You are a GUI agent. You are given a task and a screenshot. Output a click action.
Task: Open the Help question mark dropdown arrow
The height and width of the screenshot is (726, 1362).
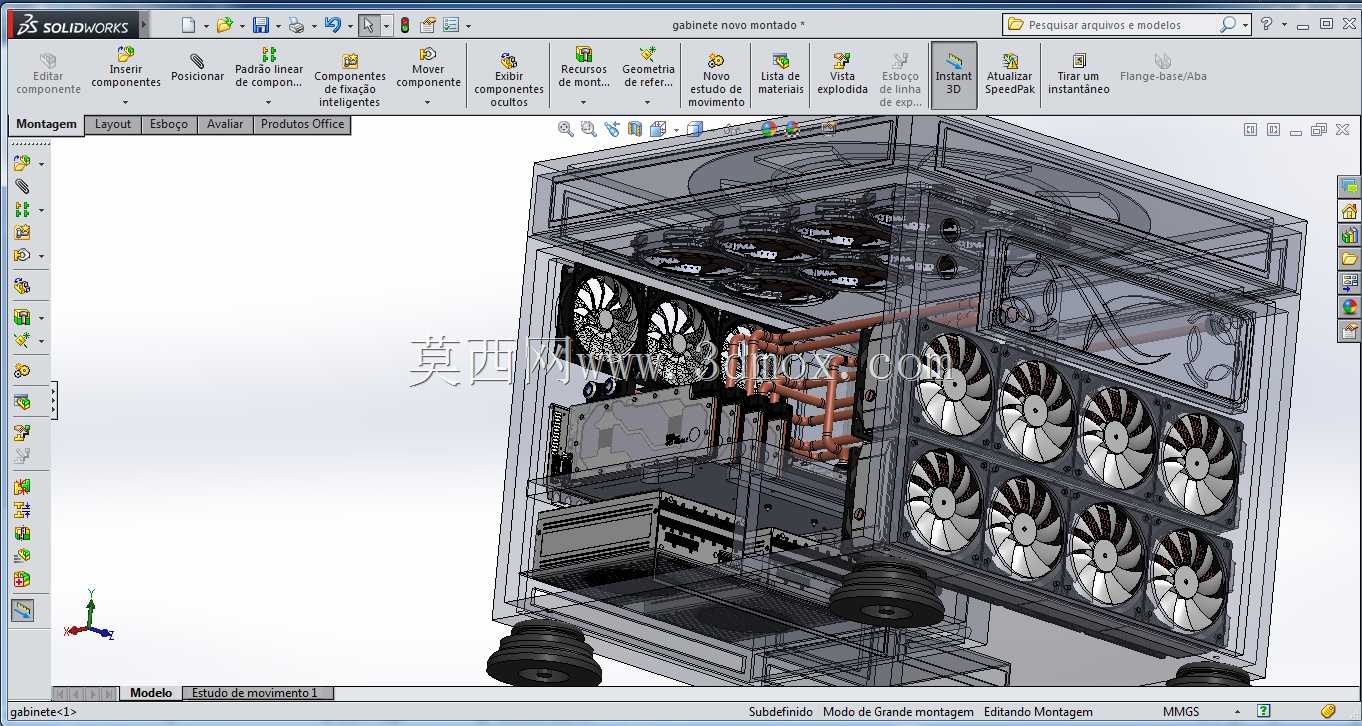tap(1284, 25)
